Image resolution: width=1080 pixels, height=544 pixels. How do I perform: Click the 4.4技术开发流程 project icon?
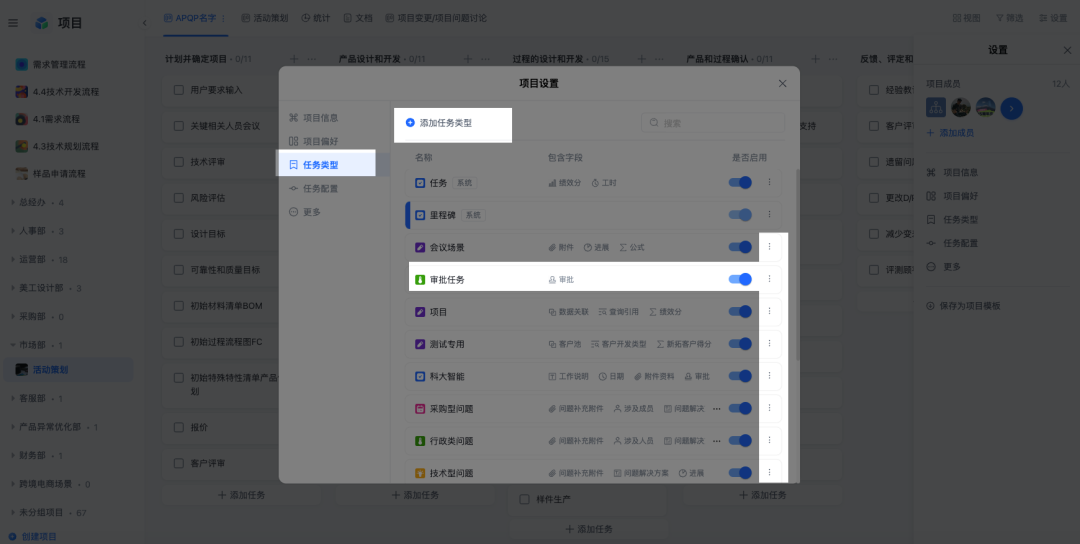click(22, 92)
